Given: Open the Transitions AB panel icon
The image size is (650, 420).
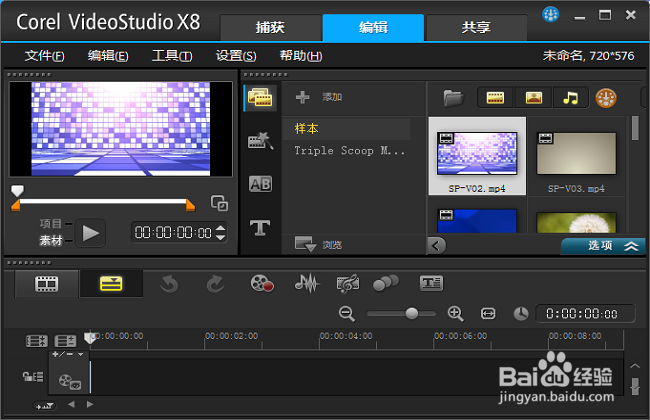Looking at the screenshot, I should pos(260,184).
